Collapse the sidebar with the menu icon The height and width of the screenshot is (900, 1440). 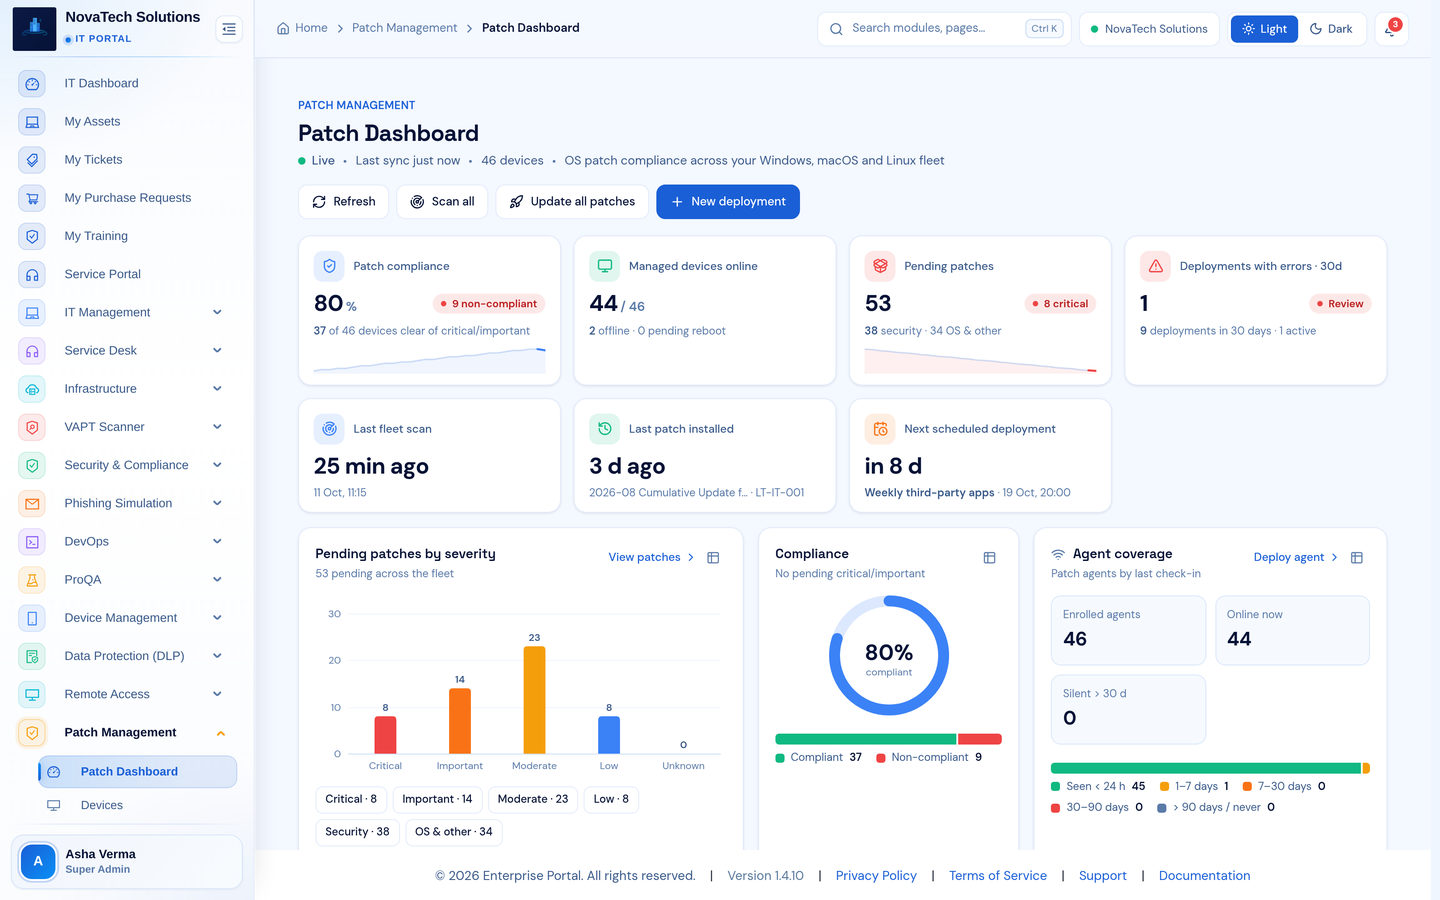point(229,29)
